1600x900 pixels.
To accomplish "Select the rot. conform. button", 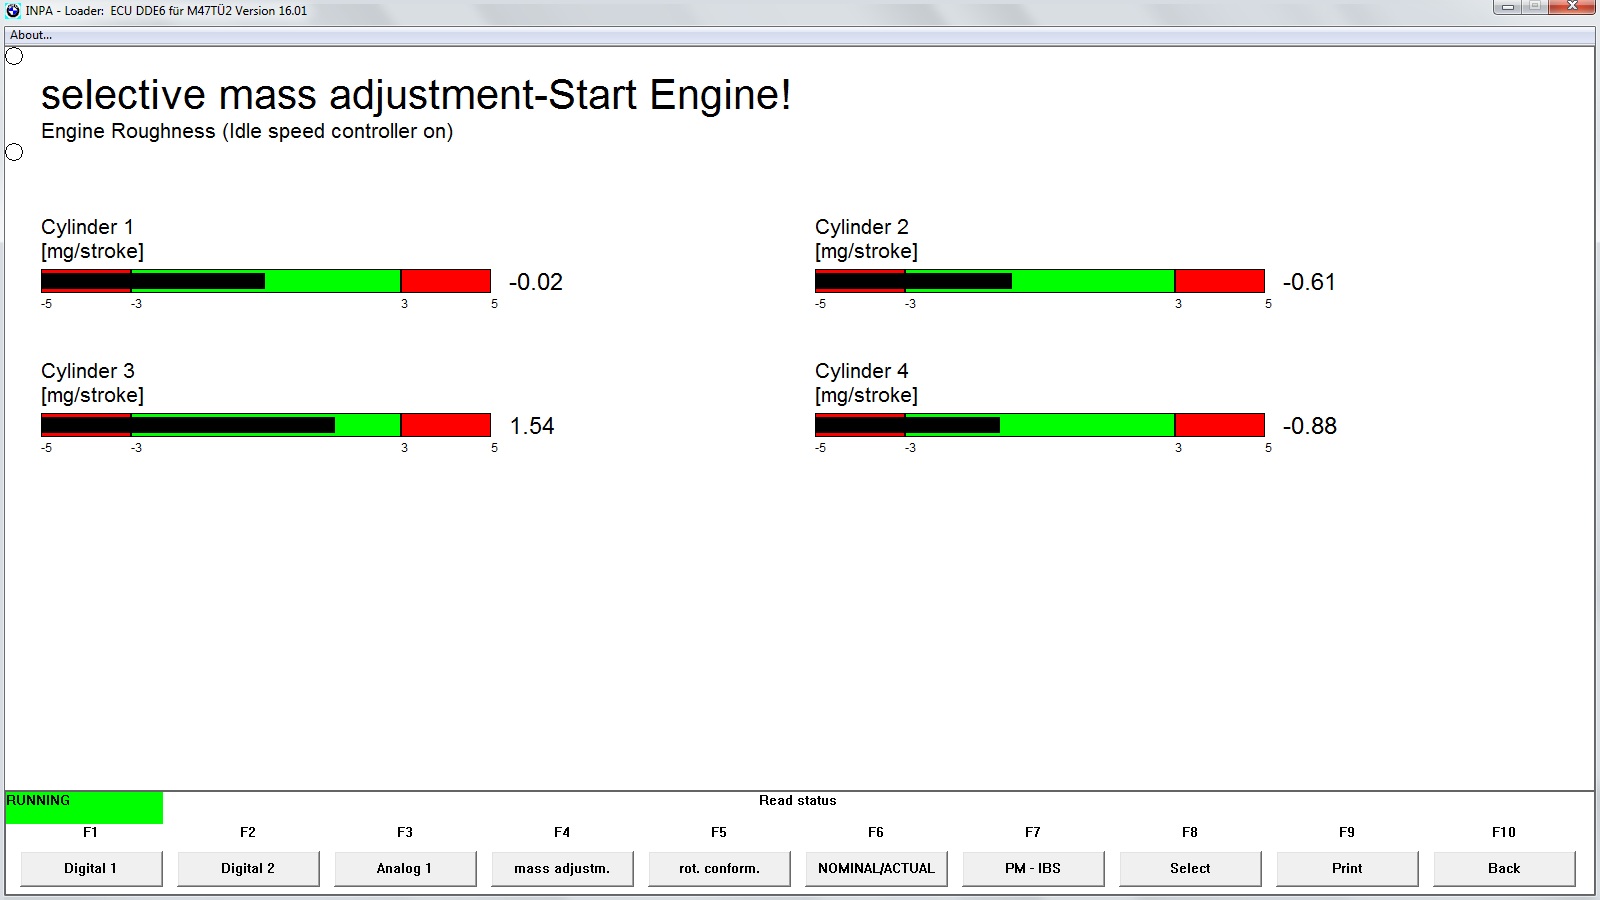I will (x=719, y=868).
